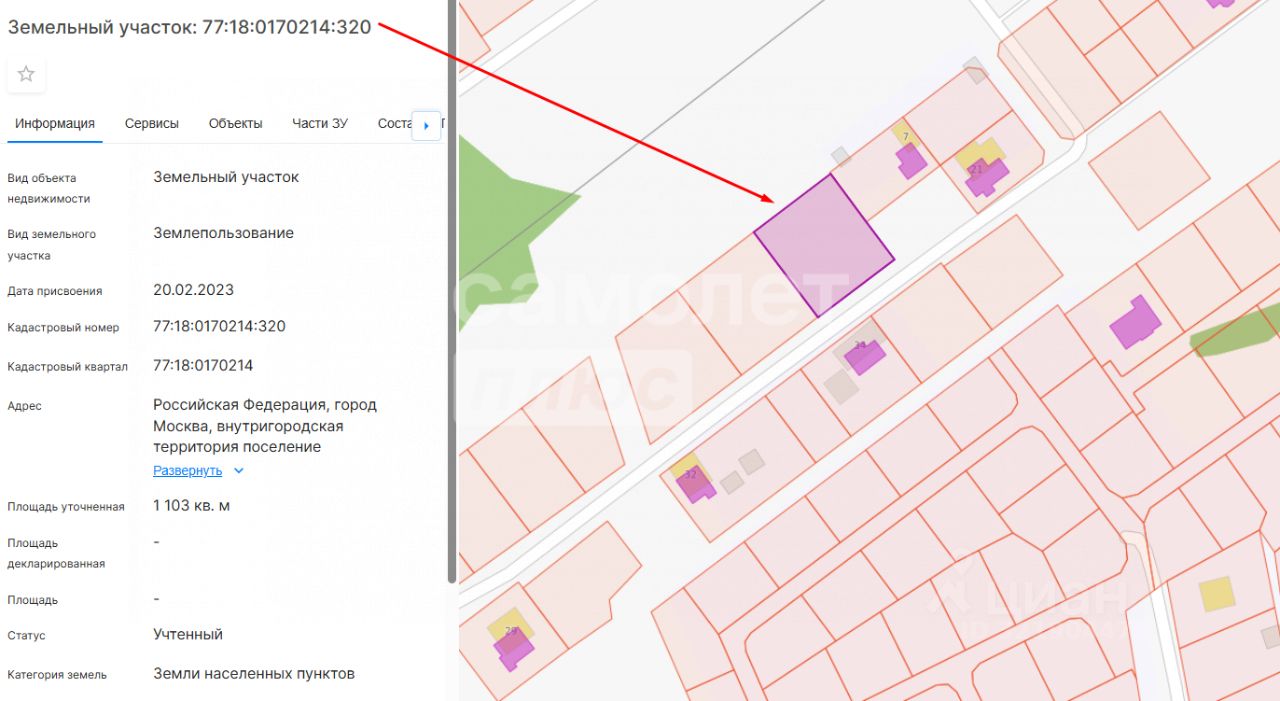Expand the full address with chevron arrow
The image size is (1280, 701).
238,471
